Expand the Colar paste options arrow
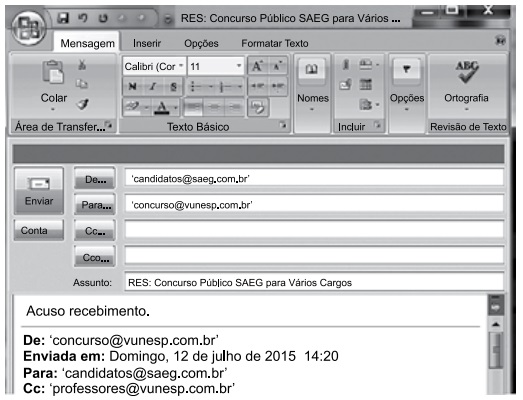This screenshot has height=400, width=523. click(x=53, y=109)
